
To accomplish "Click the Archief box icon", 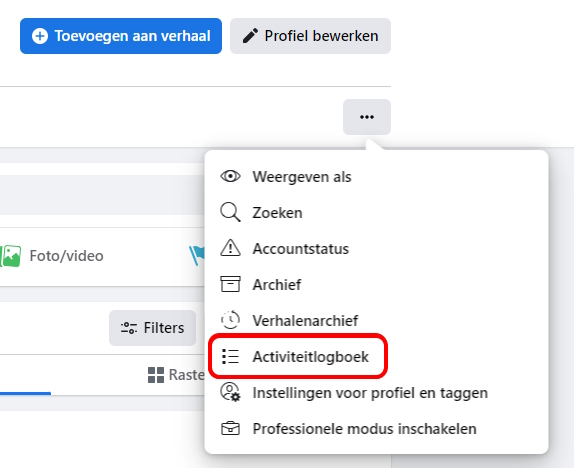I will [230, 284].
